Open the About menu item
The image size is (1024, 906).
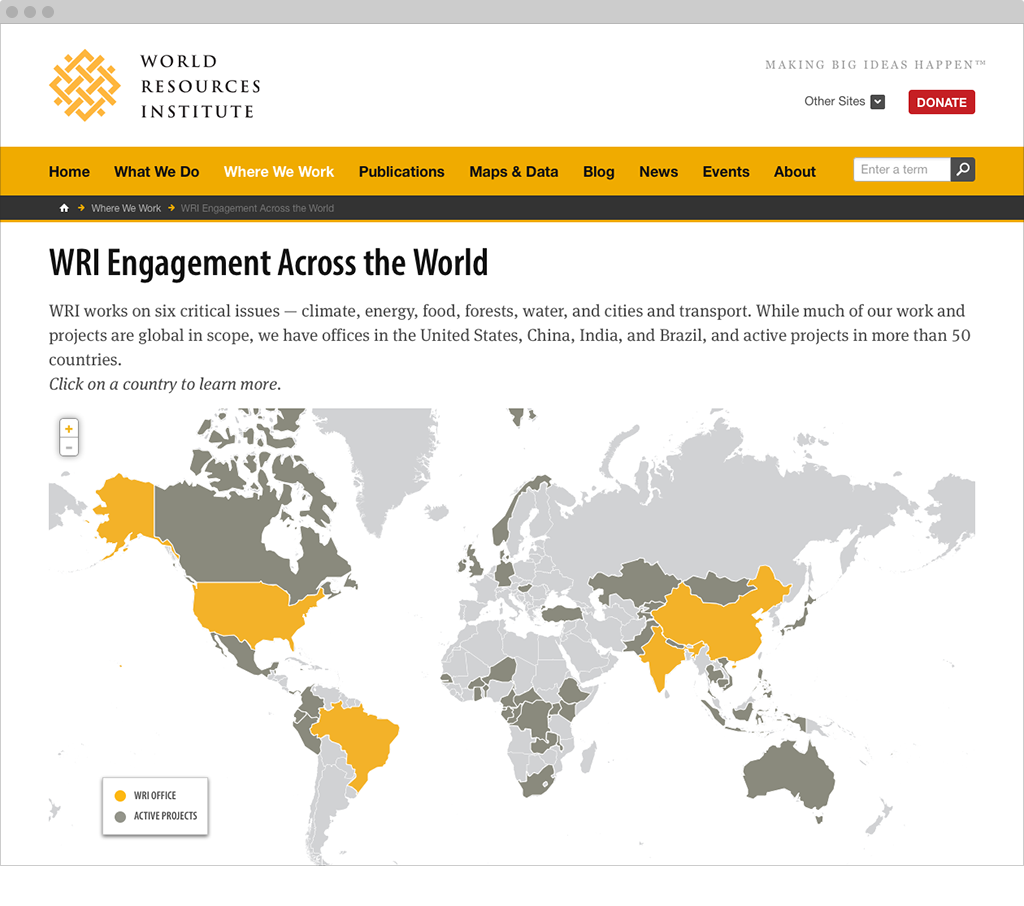pyautogui.click(x=795, y=172)
